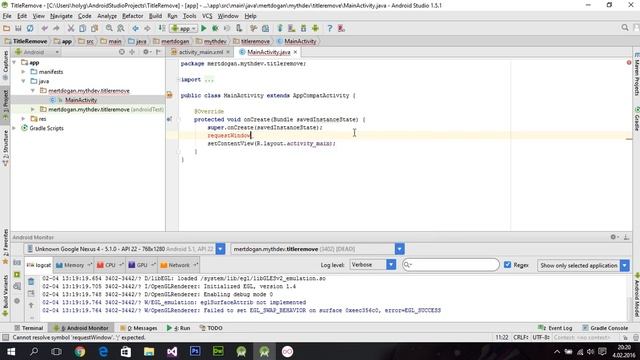The width and height of the screenshot is (640, 360).
Task: Open the Terminal tool window
Action: pyautogui.click(x=29, y=328)
